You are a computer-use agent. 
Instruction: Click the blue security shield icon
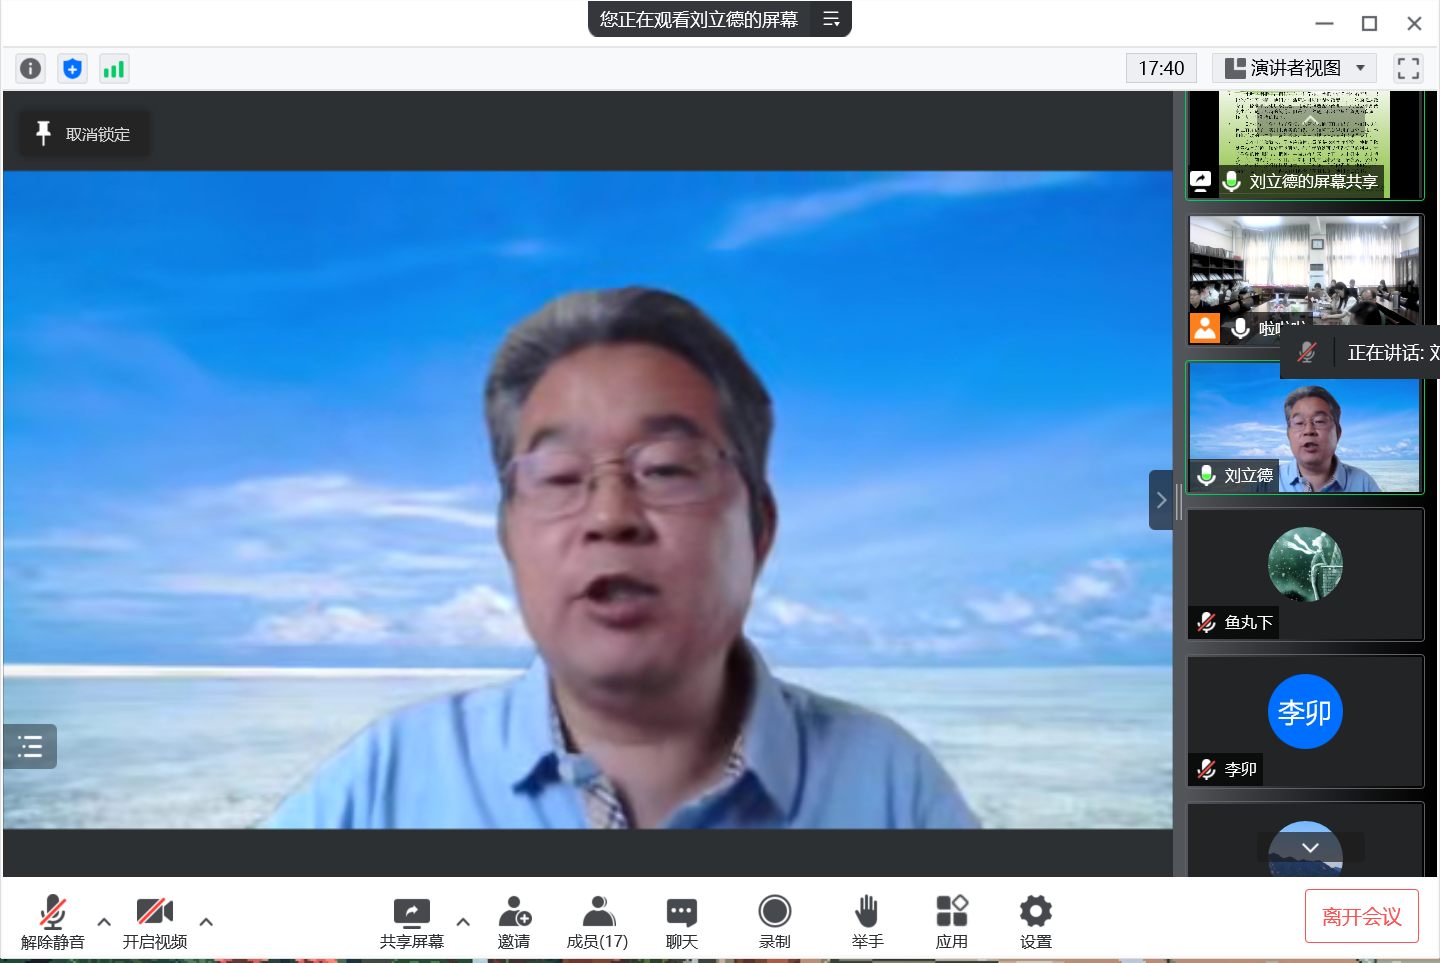click(x=72, y=68)
